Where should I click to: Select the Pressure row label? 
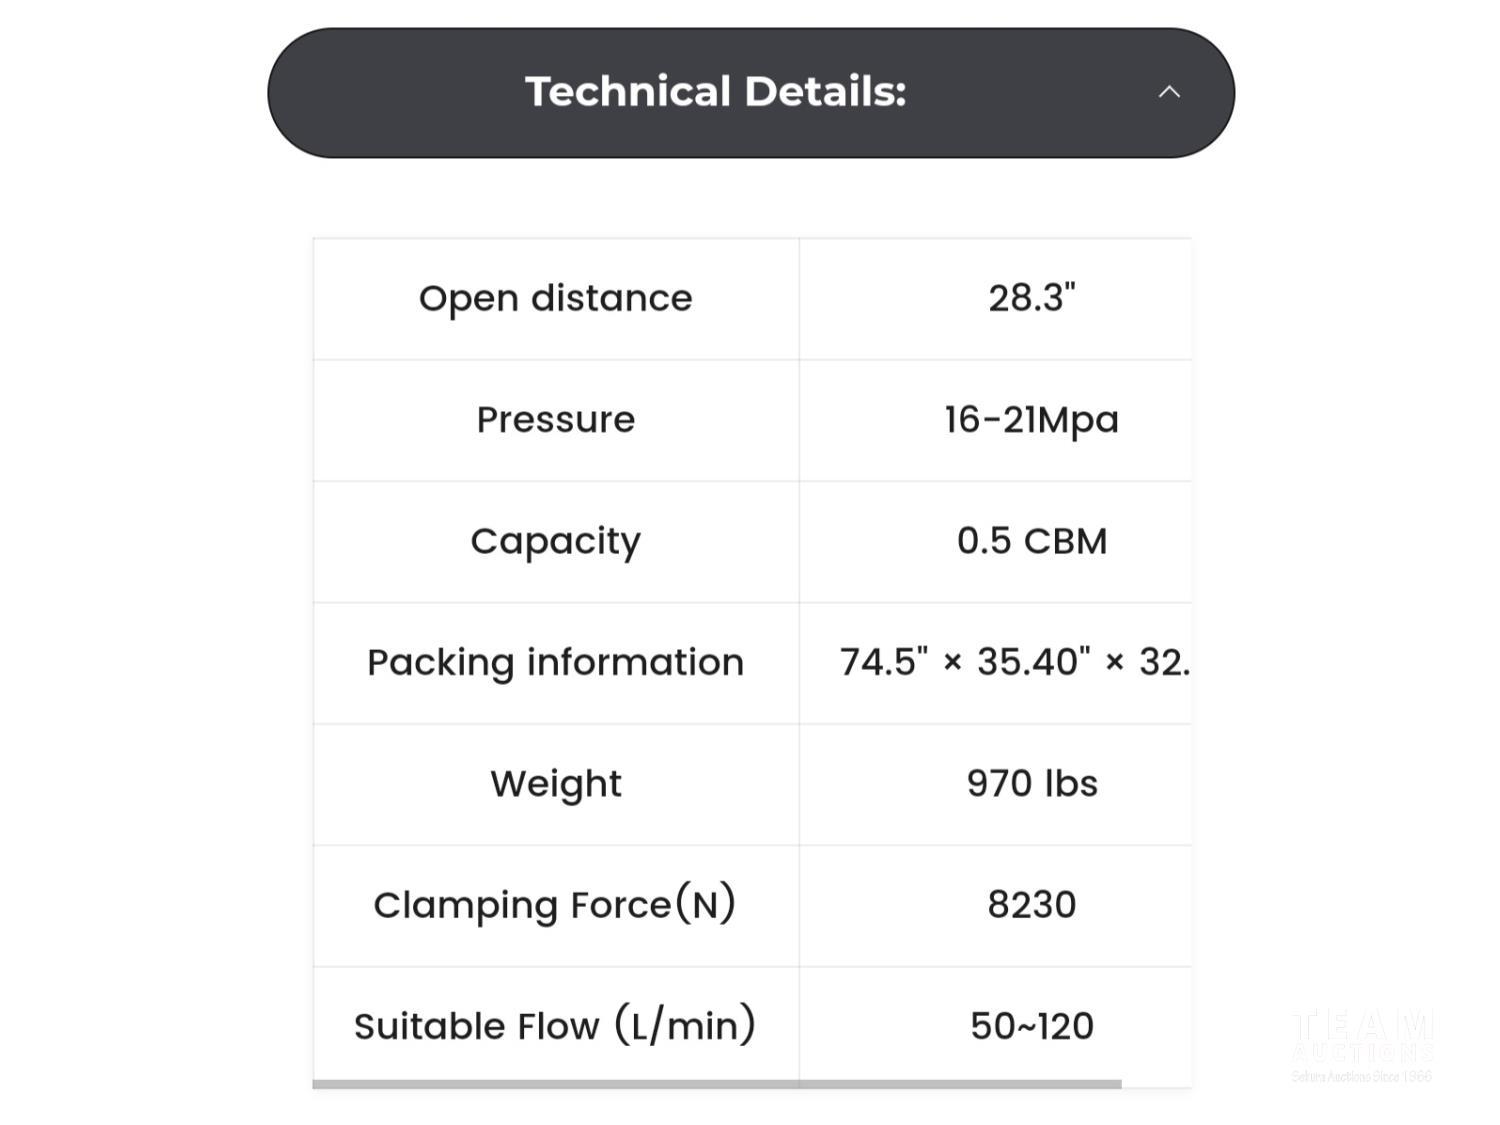555,420
